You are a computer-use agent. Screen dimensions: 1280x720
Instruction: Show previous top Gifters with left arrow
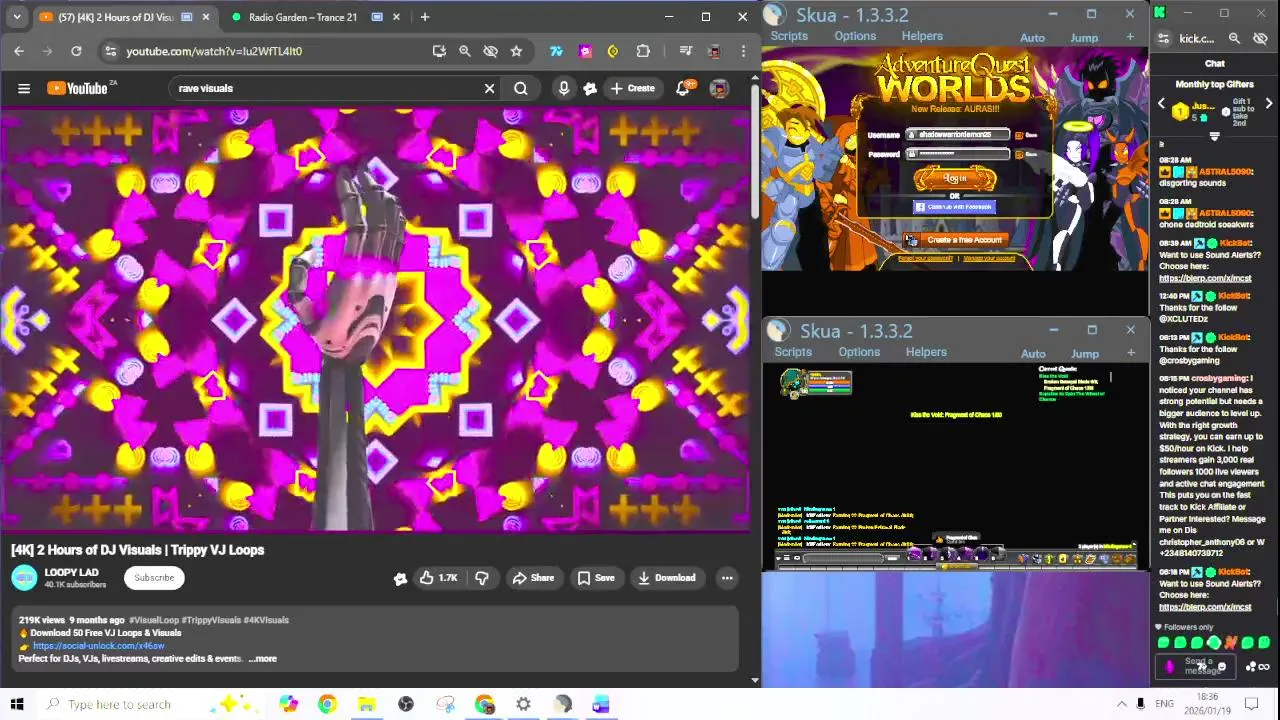(1161, 104)
